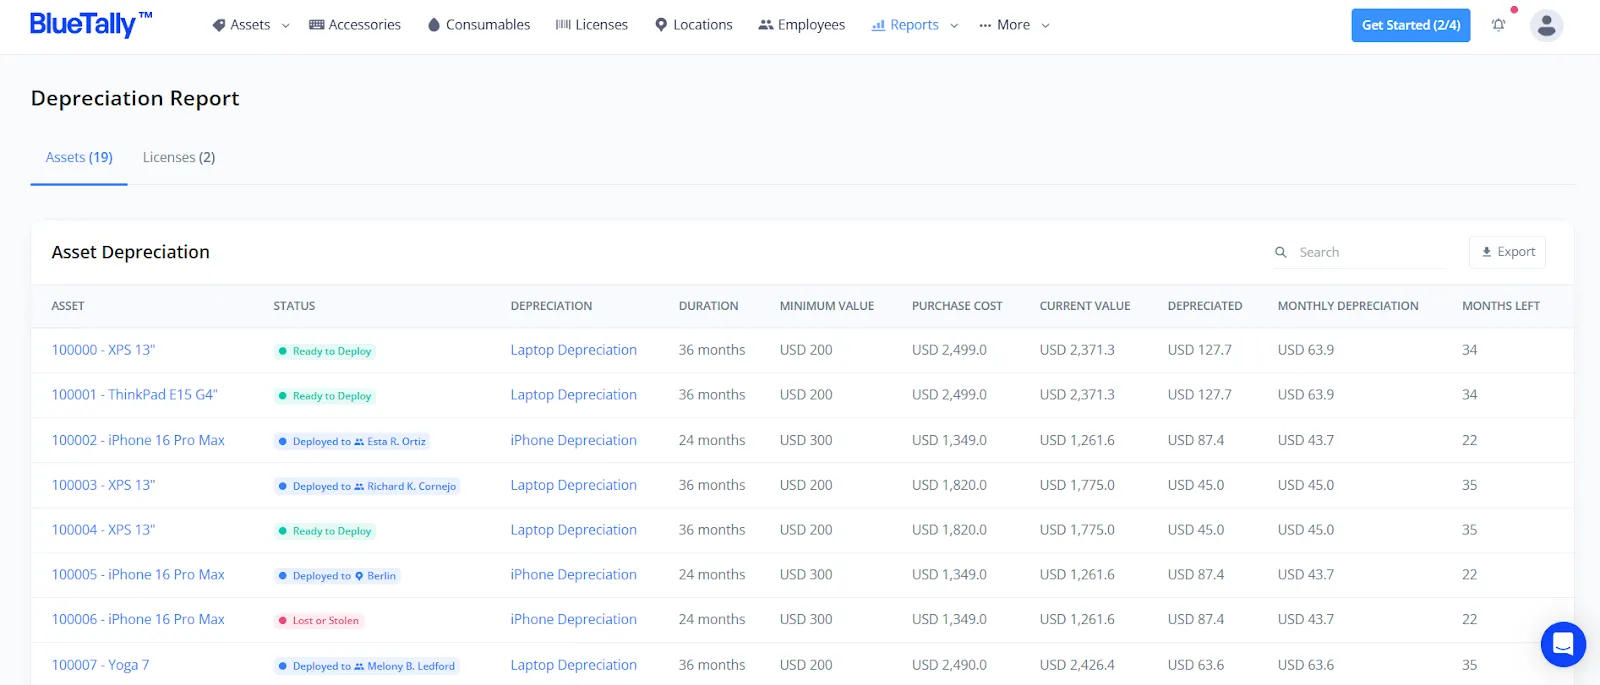Focus the Search input field

coord(1370,252)
